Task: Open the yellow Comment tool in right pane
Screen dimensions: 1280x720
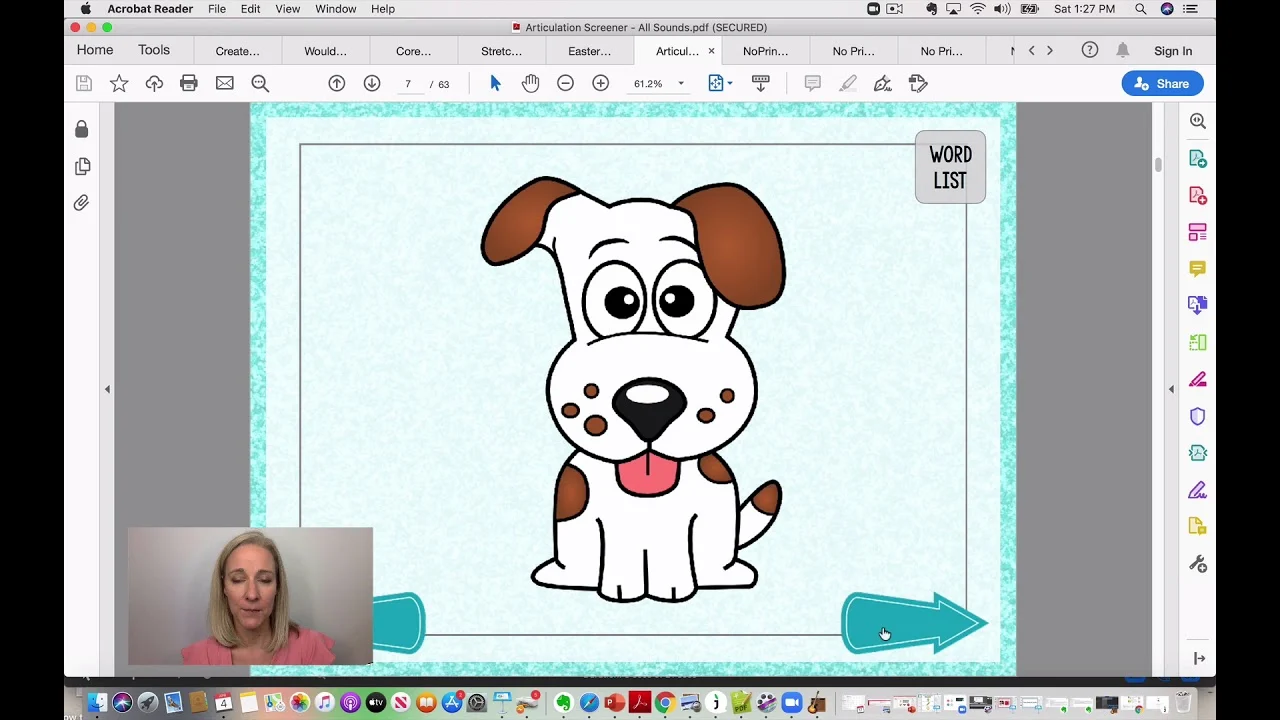Action: [1198, 269]
